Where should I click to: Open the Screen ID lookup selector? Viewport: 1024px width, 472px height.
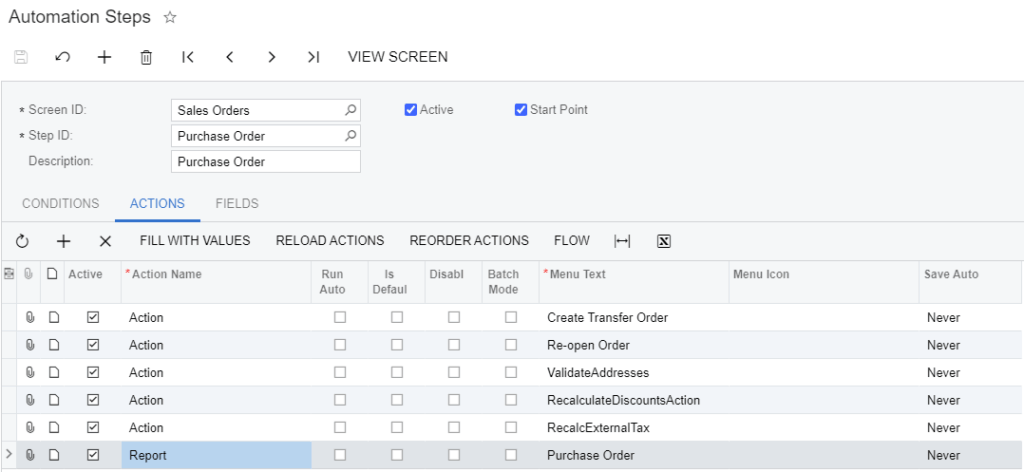[350, 110]
